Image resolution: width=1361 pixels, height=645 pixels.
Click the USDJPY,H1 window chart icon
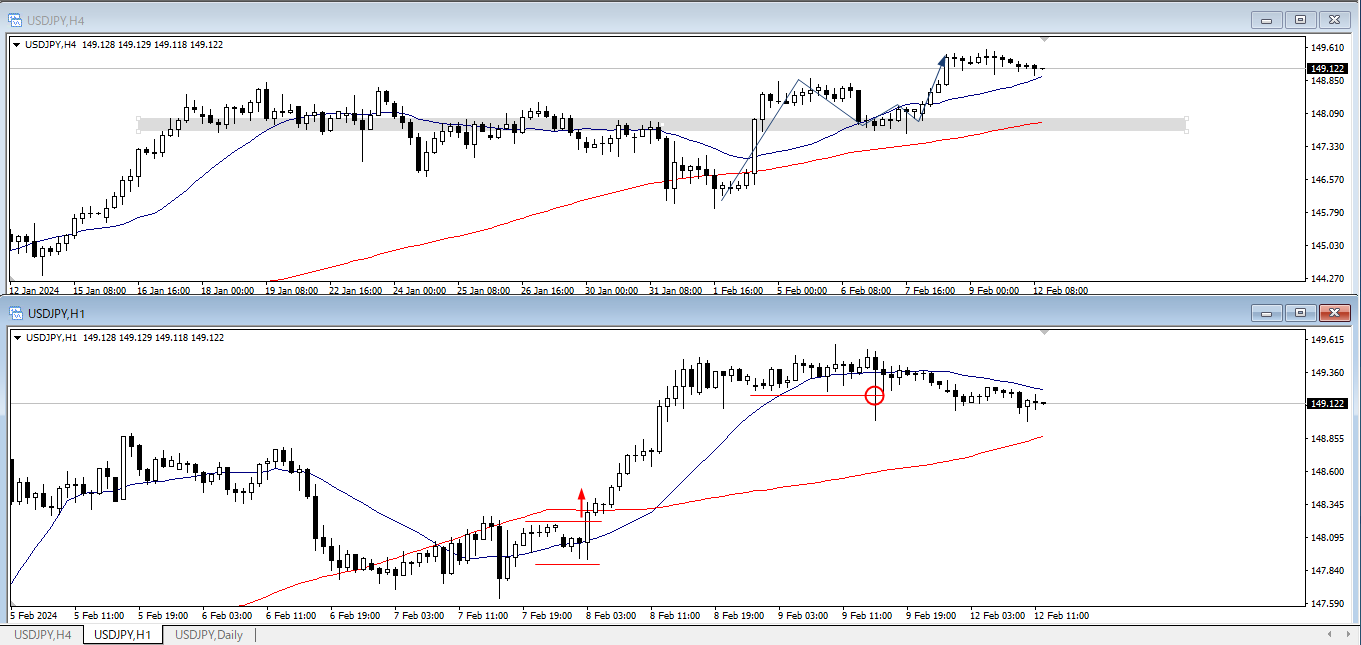click(15, 313)
